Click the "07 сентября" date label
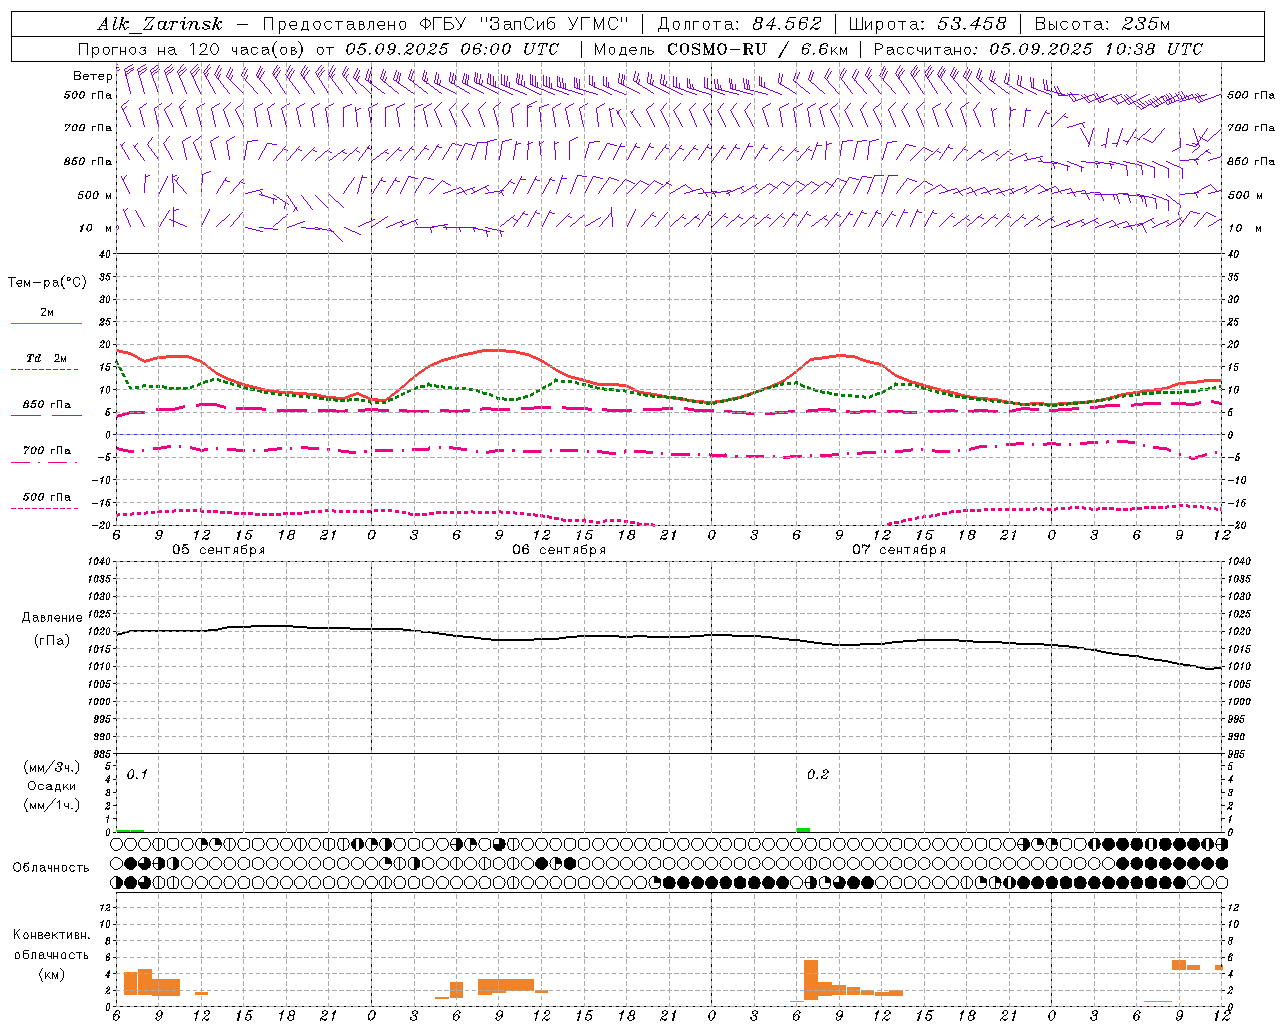The width and height of the screenshot is (1280, 1024). click(x=899, y=550)
